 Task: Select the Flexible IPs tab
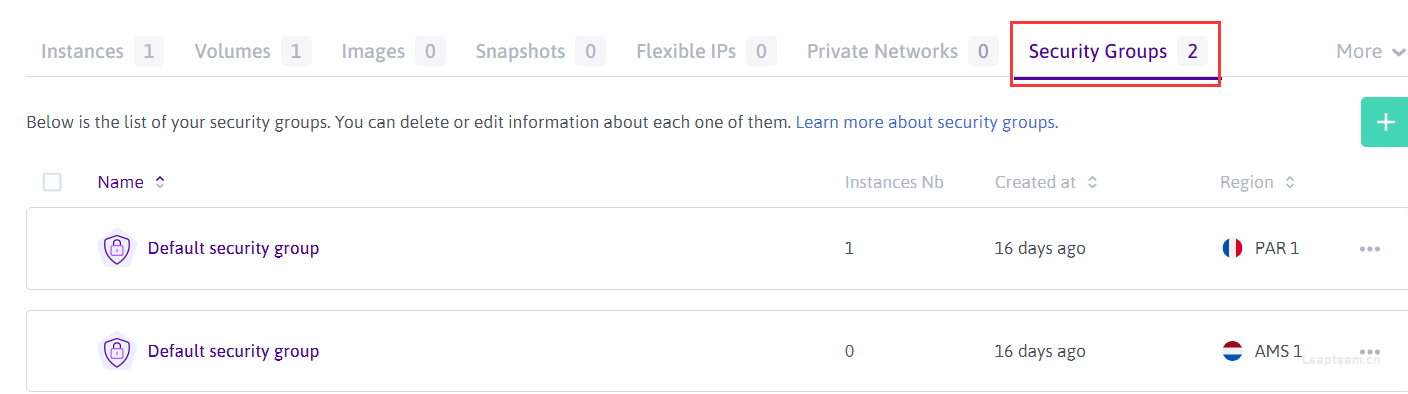706,51
